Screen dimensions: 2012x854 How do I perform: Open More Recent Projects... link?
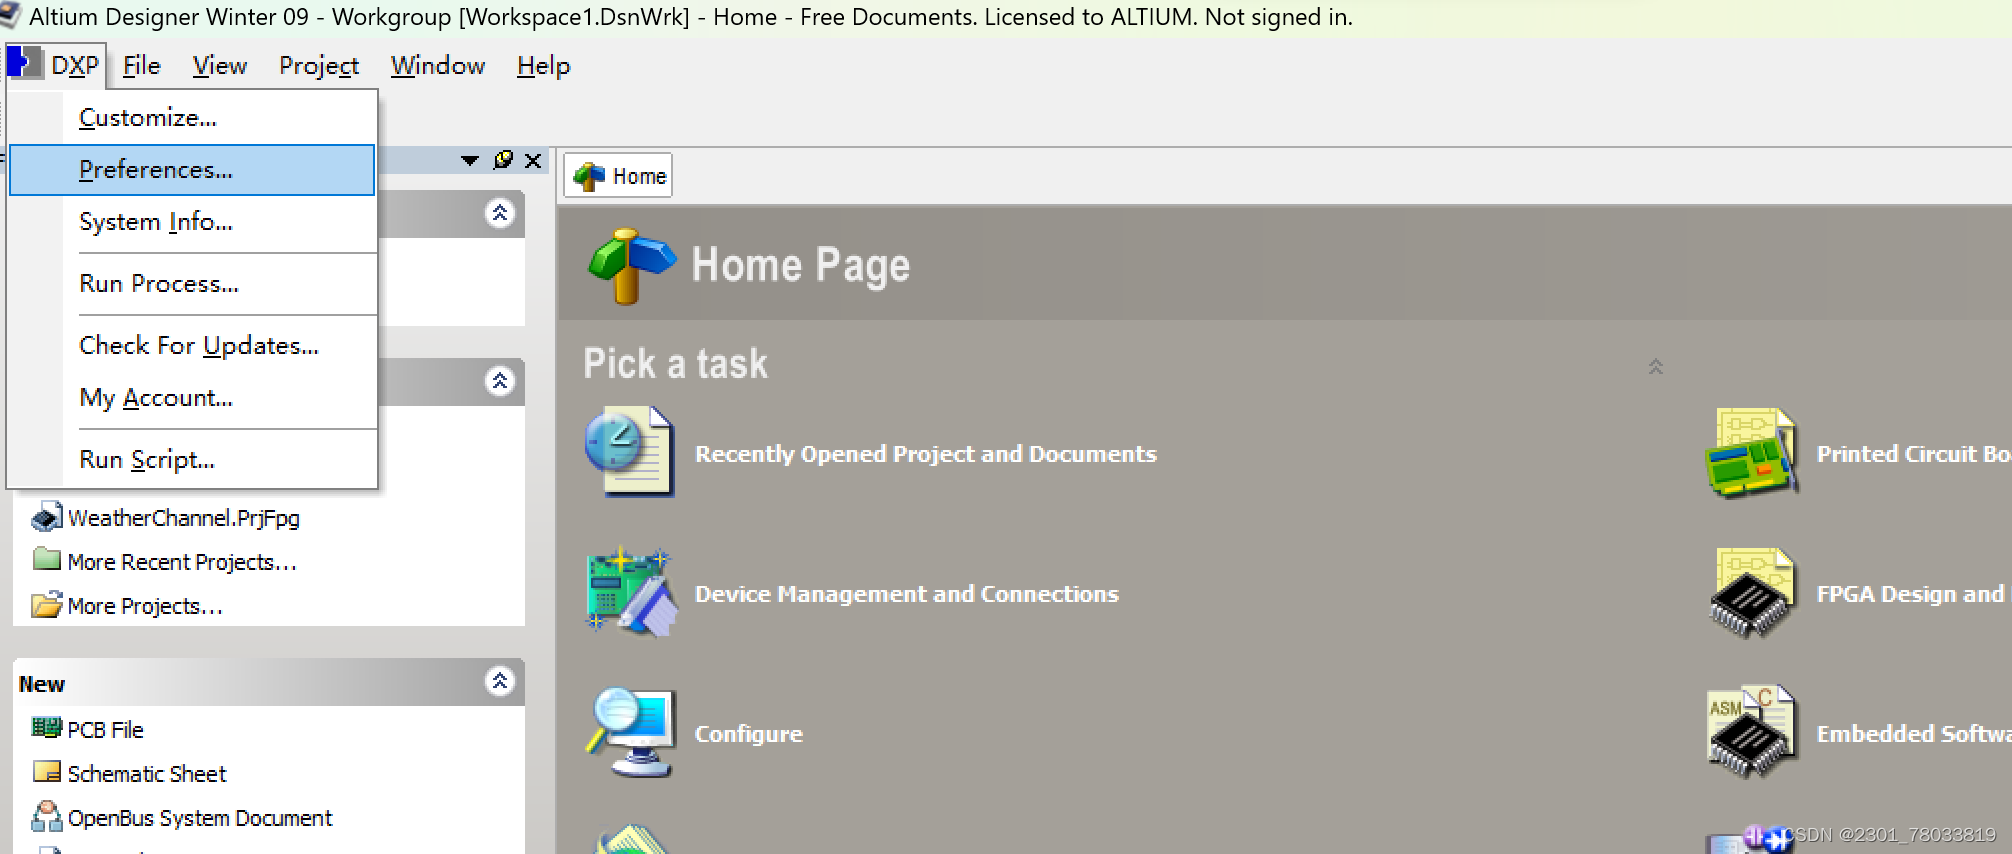pyautogui.click(x=182, y=562)
